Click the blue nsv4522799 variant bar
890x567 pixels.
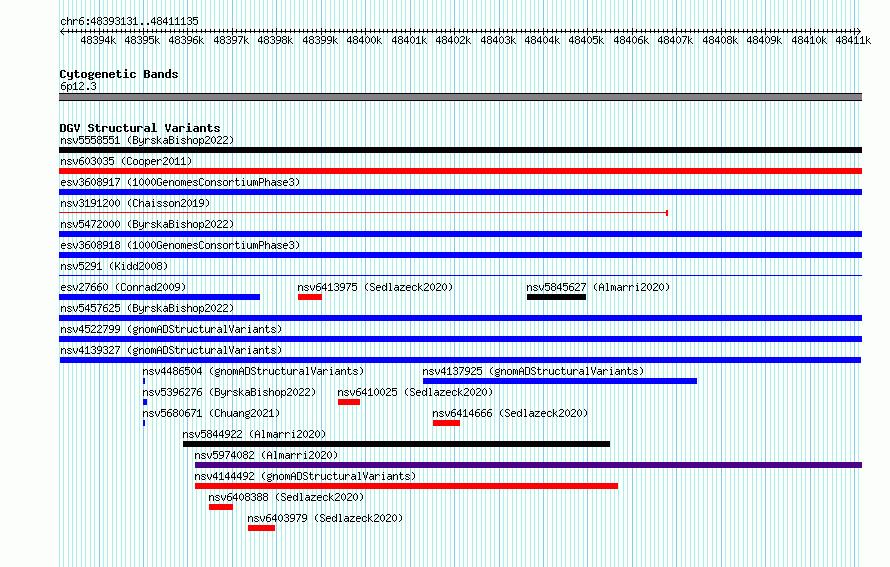460,339
